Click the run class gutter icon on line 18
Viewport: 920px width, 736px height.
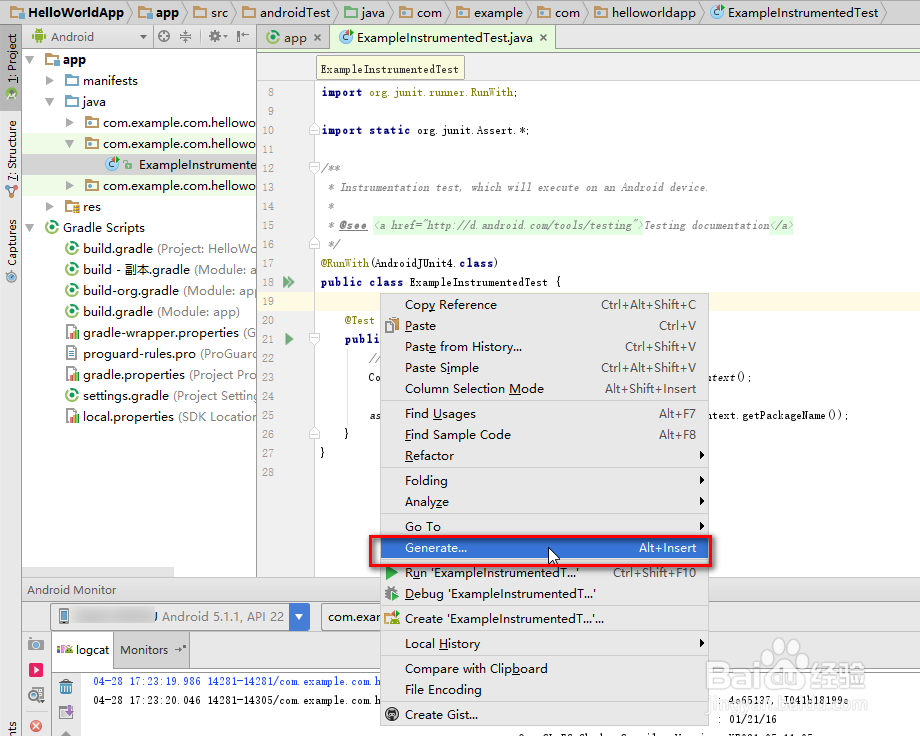click(x=289, y=282)
